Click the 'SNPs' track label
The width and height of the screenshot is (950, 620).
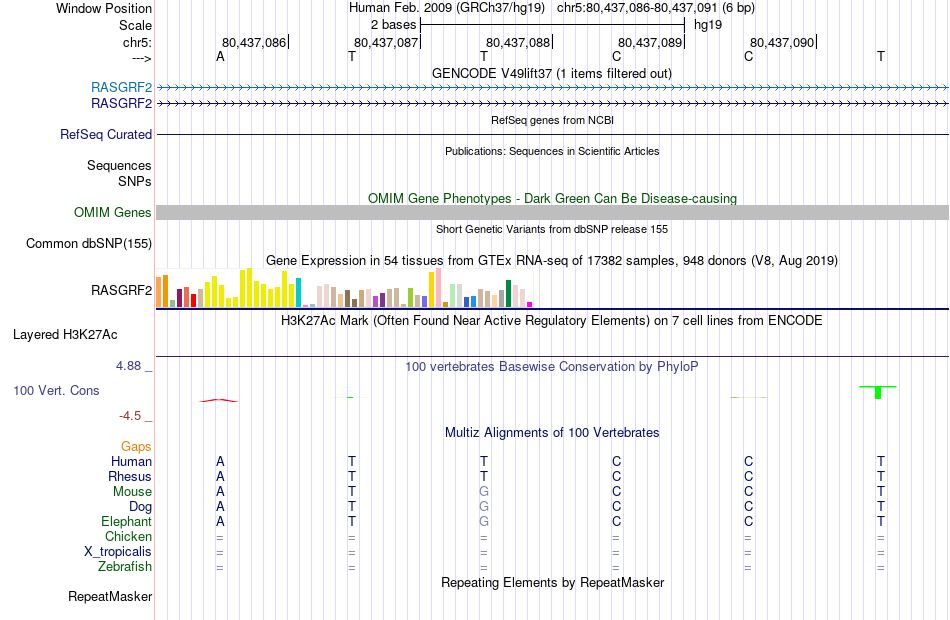(x=135, y=181)
